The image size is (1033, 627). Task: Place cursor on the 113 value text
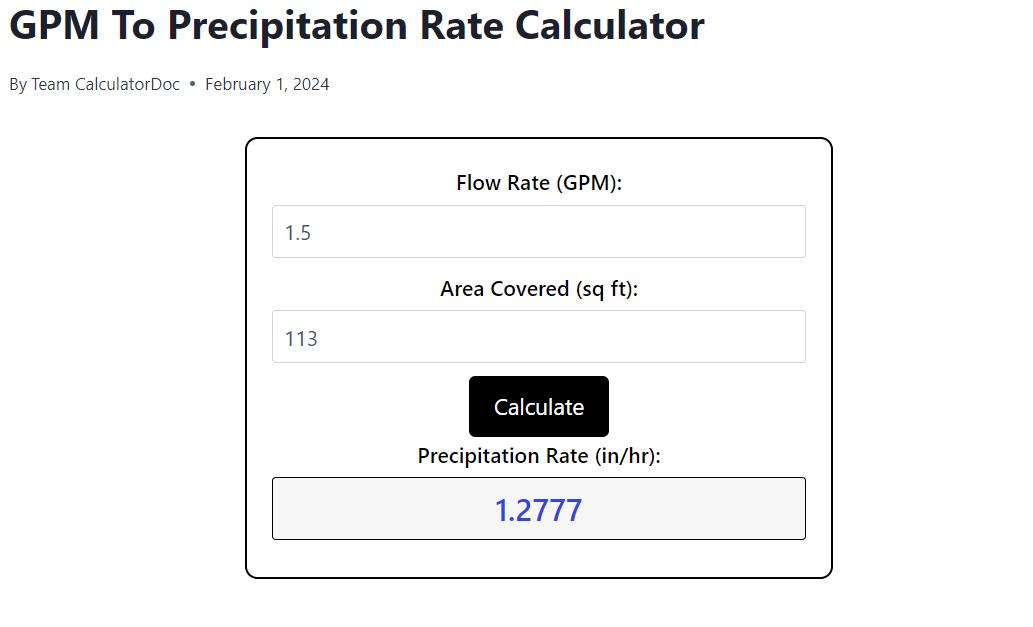coord(301,339)
